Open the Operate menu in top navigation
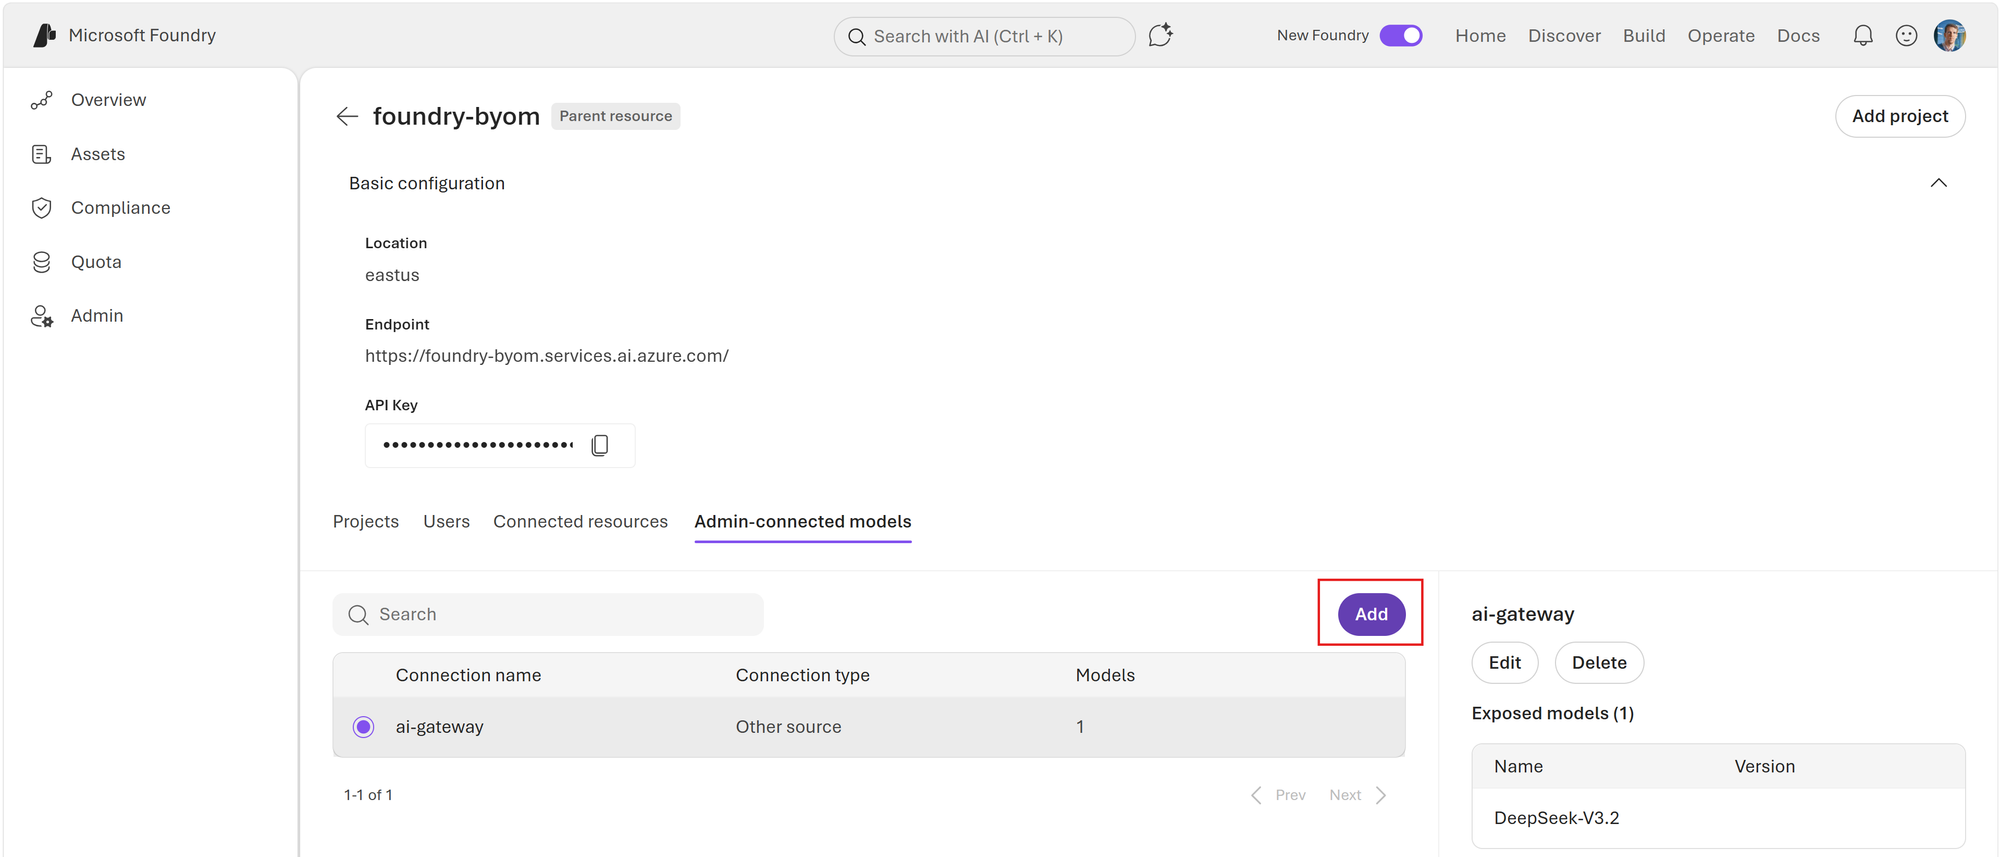The height and width of the screenshot is (857, 2000). 1720,36
